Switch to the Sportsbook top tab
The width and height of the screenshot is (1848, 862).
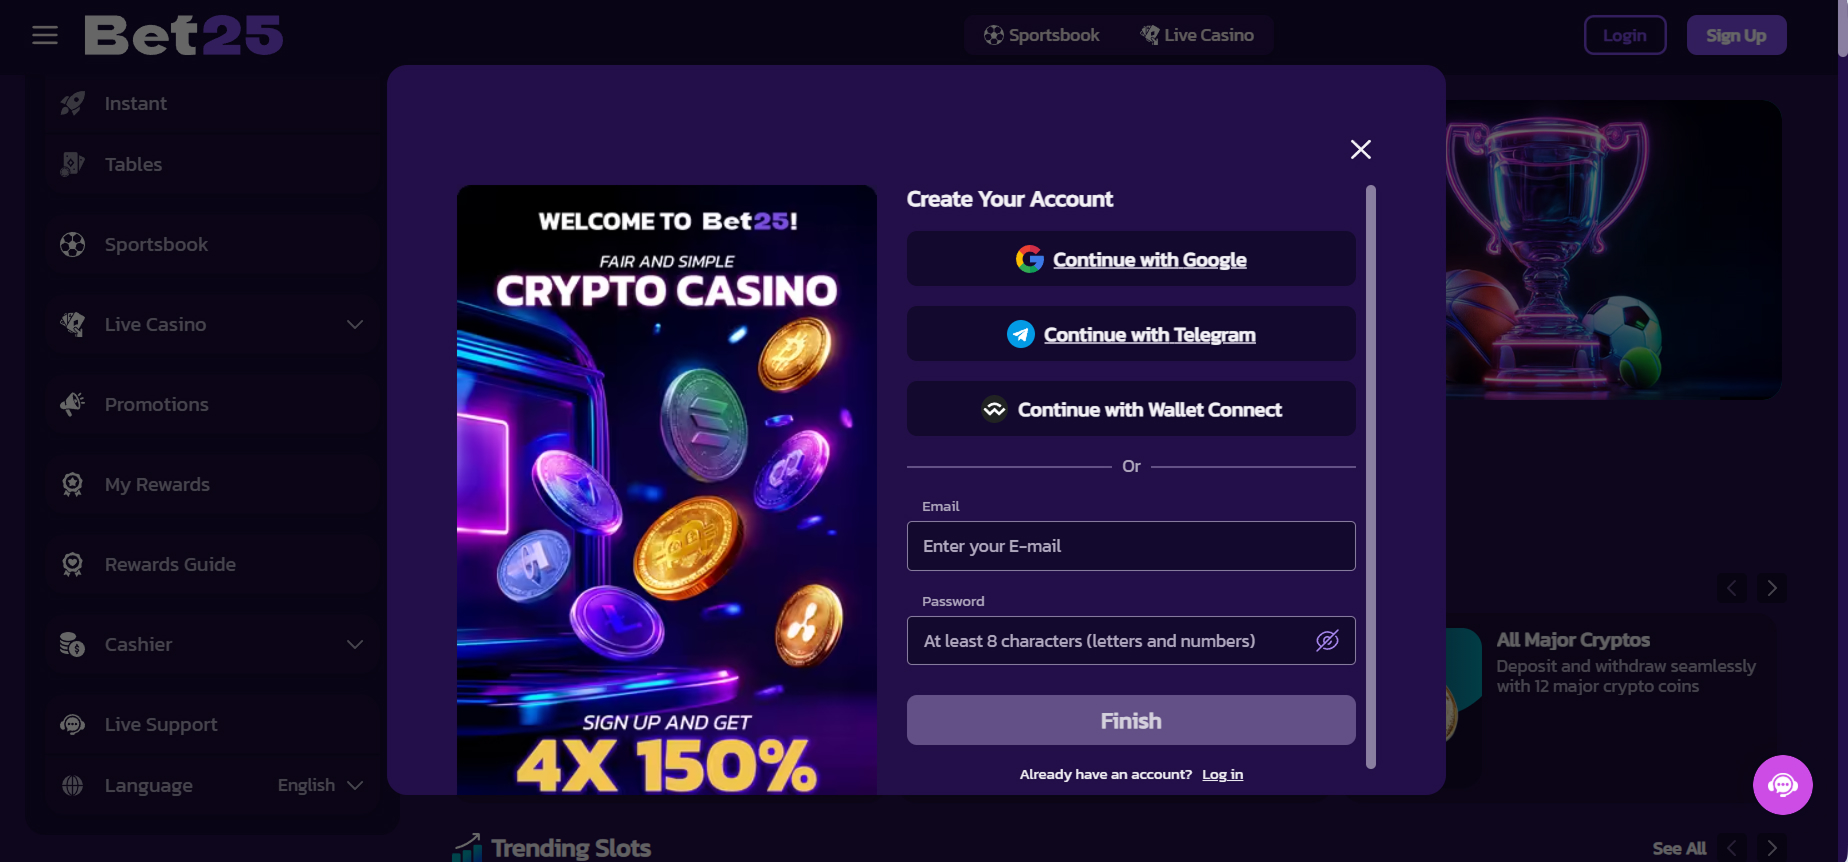pyautogui.click(x=1042, y=36)
